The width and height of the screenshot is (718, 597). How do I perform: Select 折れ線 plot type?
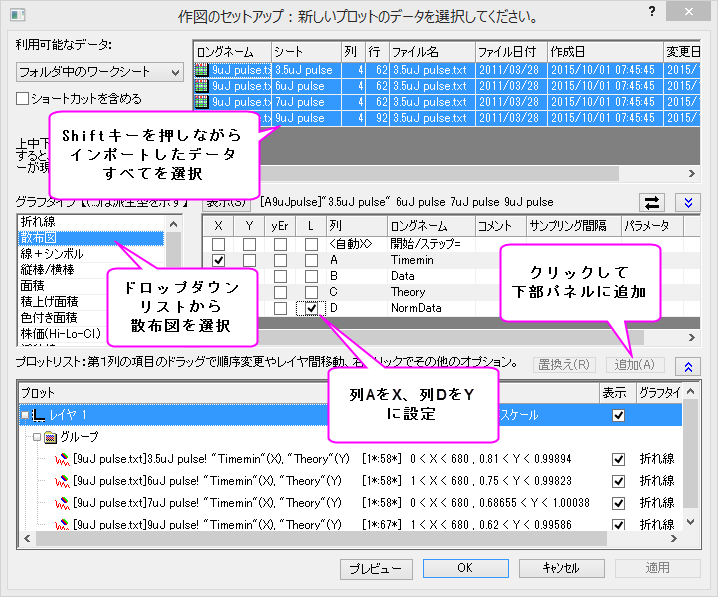pos(92,222)
